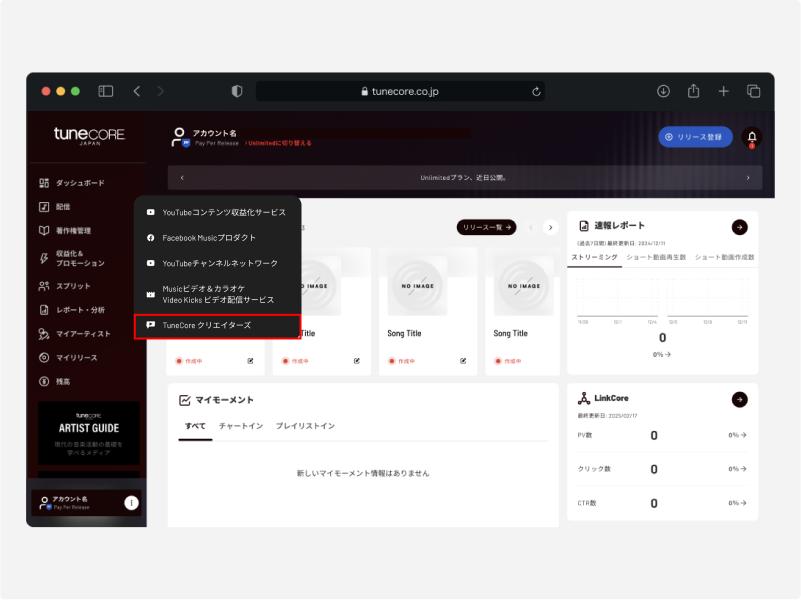Viewport: 801px width, 600px height.
Task: Open the LinkCore arrow icon
Action: coord(739,399)
